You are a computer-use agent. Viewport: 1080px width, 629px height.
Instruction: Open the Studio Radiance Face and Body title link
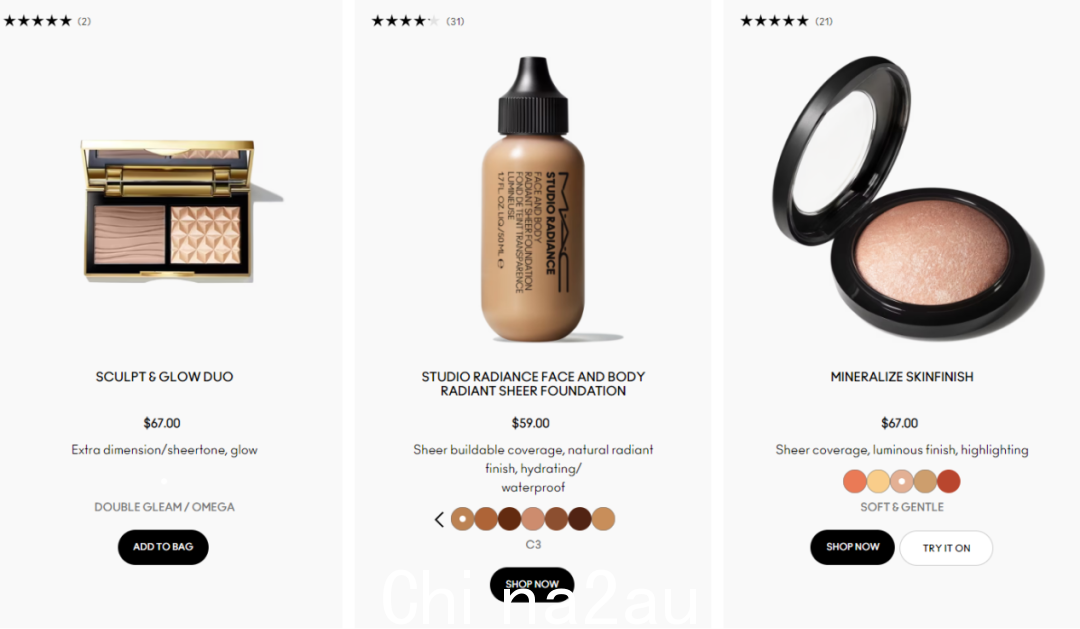pos(533,384)
